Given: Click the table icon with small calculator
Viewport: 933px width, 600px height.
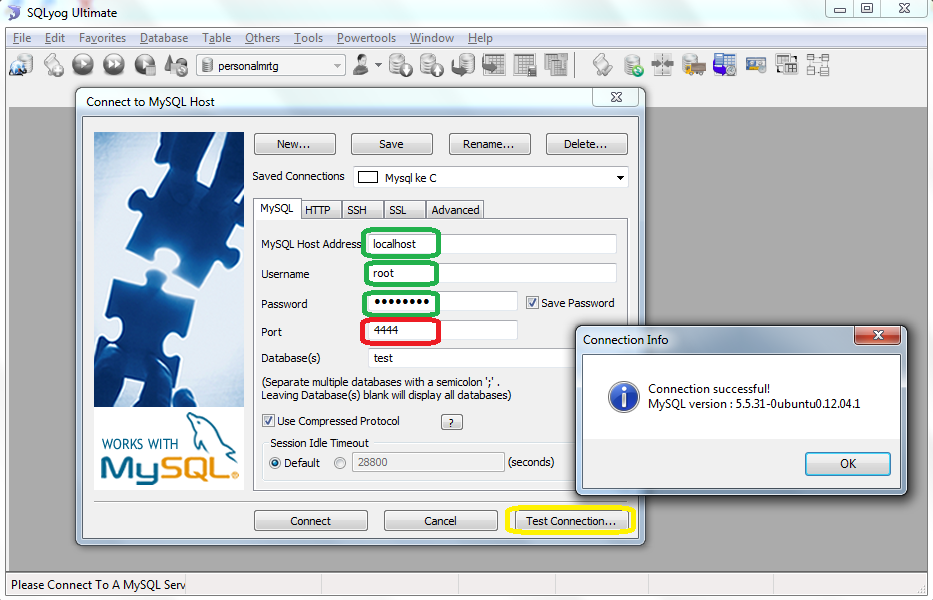Looking at the screenshot, I should (525, 65).
